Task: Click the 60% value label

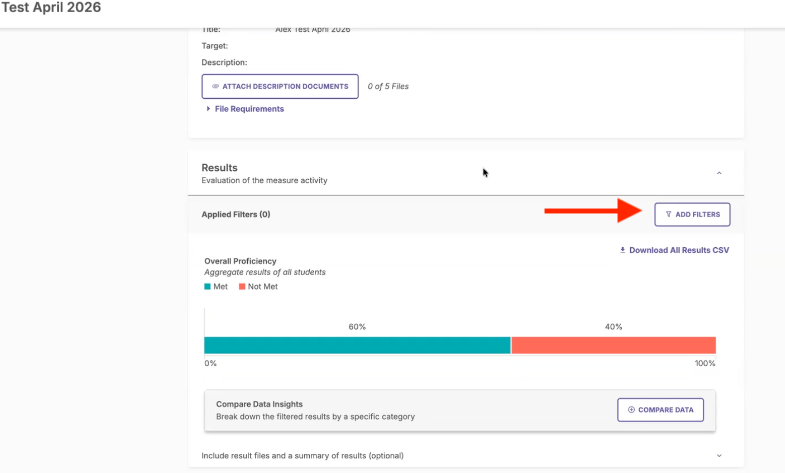Action: [357, 327]
